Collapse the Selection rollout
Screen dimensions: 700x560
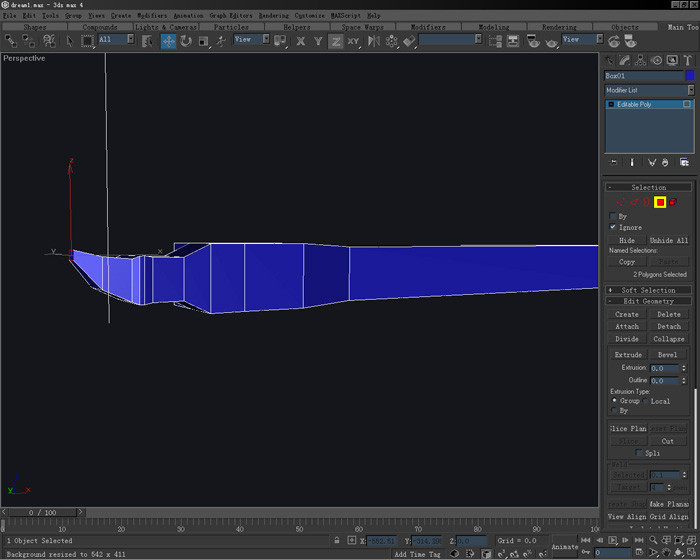(x=648, y=187)
